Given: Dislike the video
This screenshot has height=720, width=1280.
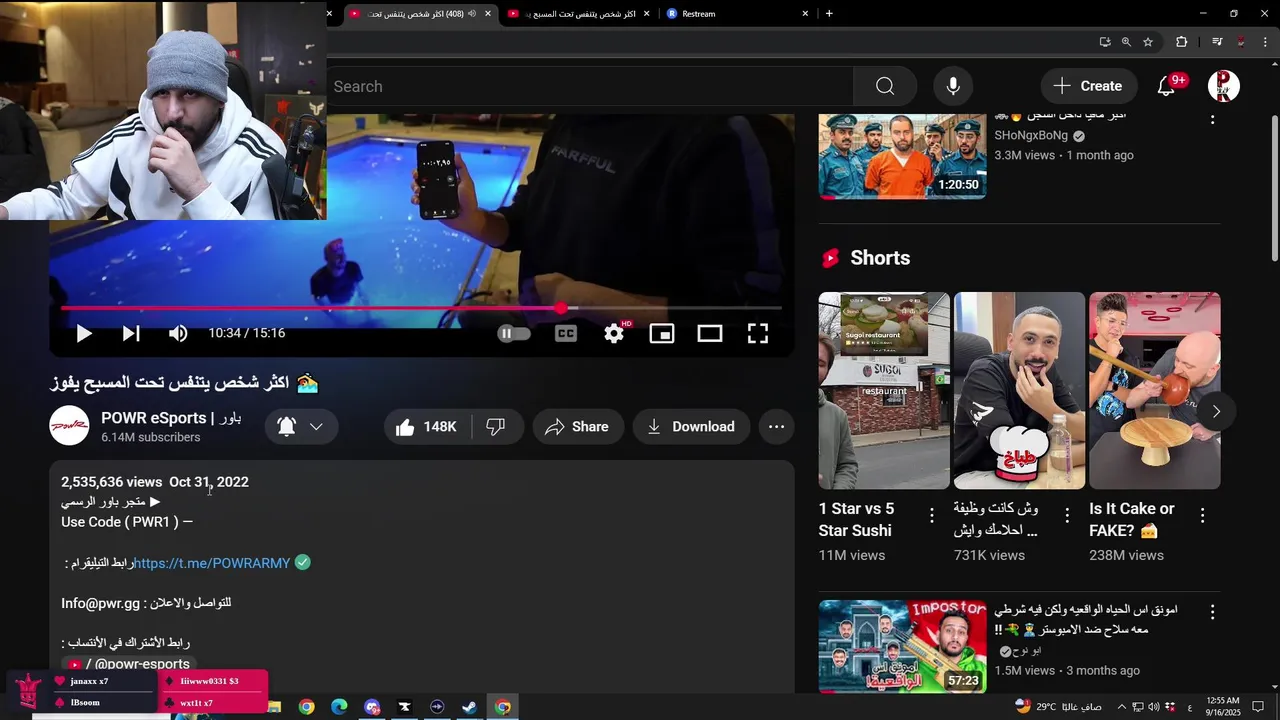Looking at the screenshot, I should pyautogui.click(x=495, y=427).
